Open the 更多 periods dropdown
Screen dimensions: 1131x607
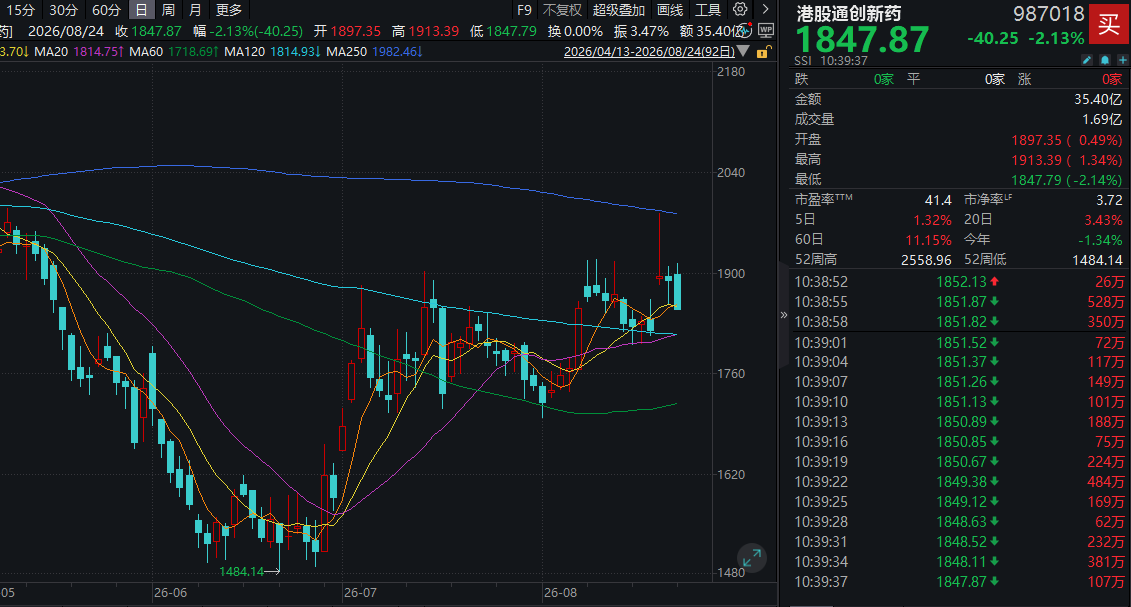tap(229, 10)
